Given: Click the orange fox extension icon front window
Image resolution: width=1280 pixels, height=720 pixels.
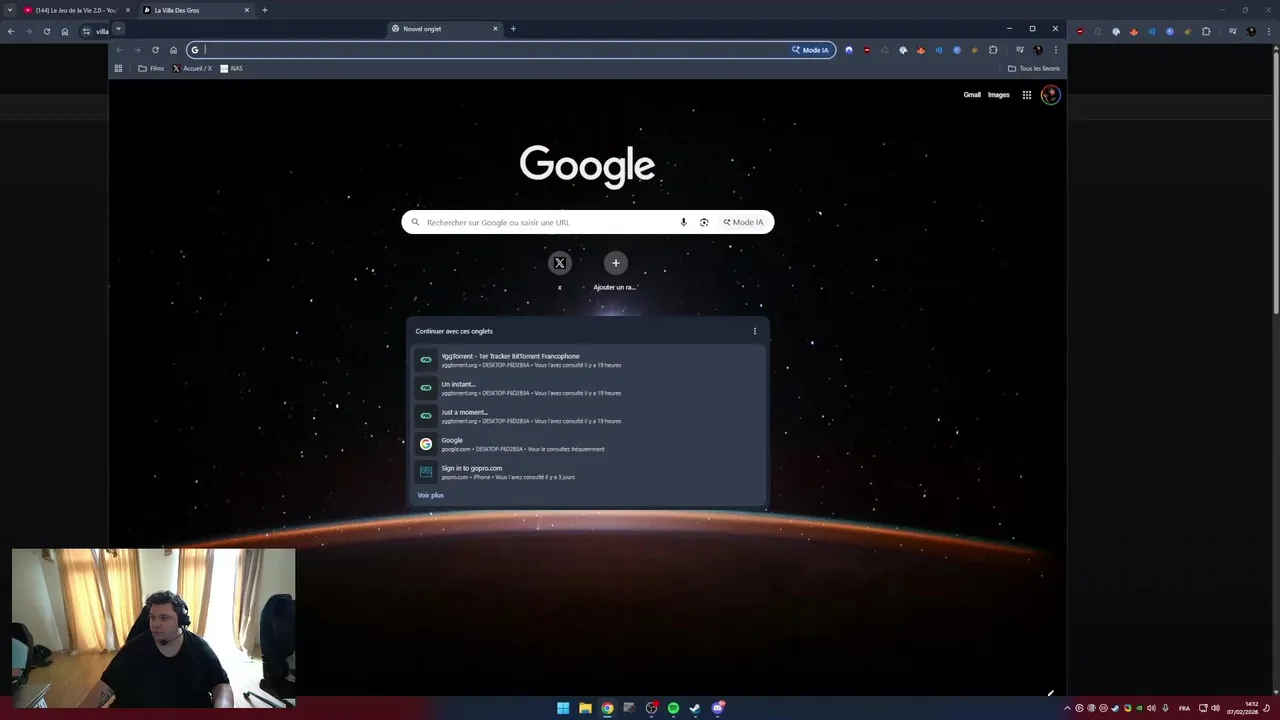Looking at the screenshot, I should (x=921, y=50).
